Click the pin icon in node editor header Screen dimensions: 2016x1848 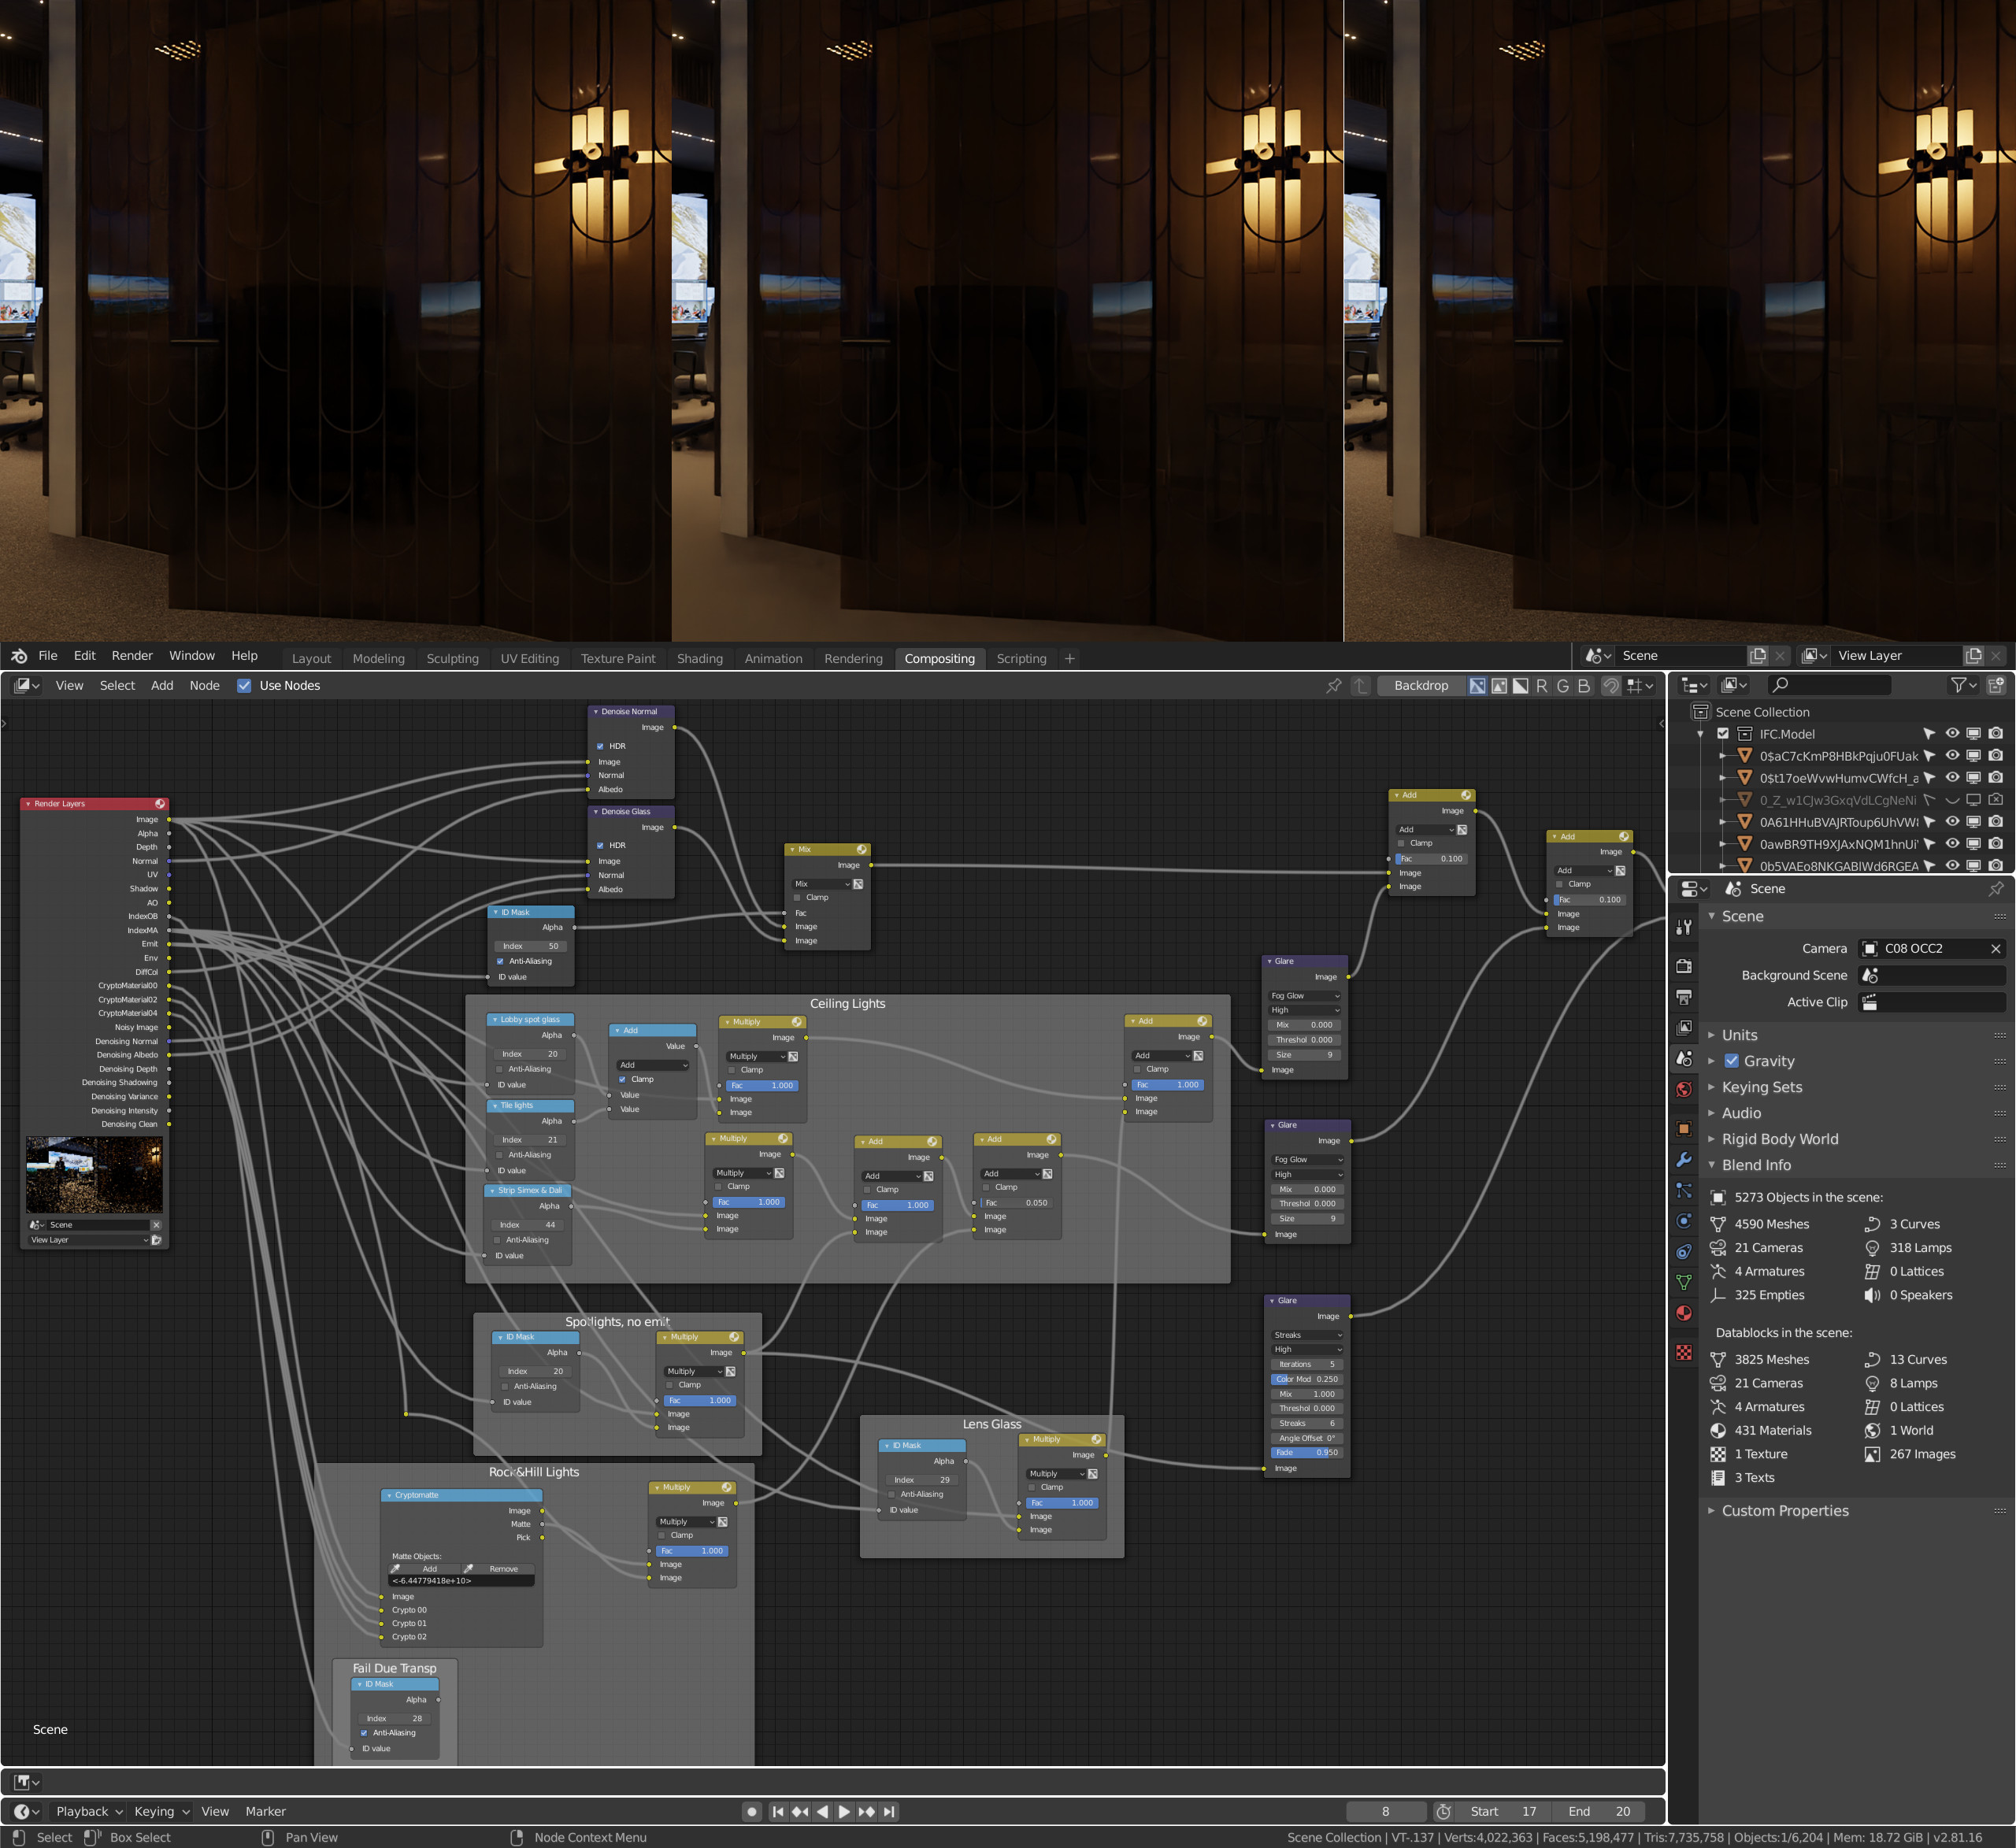(x=1333, y=686)
